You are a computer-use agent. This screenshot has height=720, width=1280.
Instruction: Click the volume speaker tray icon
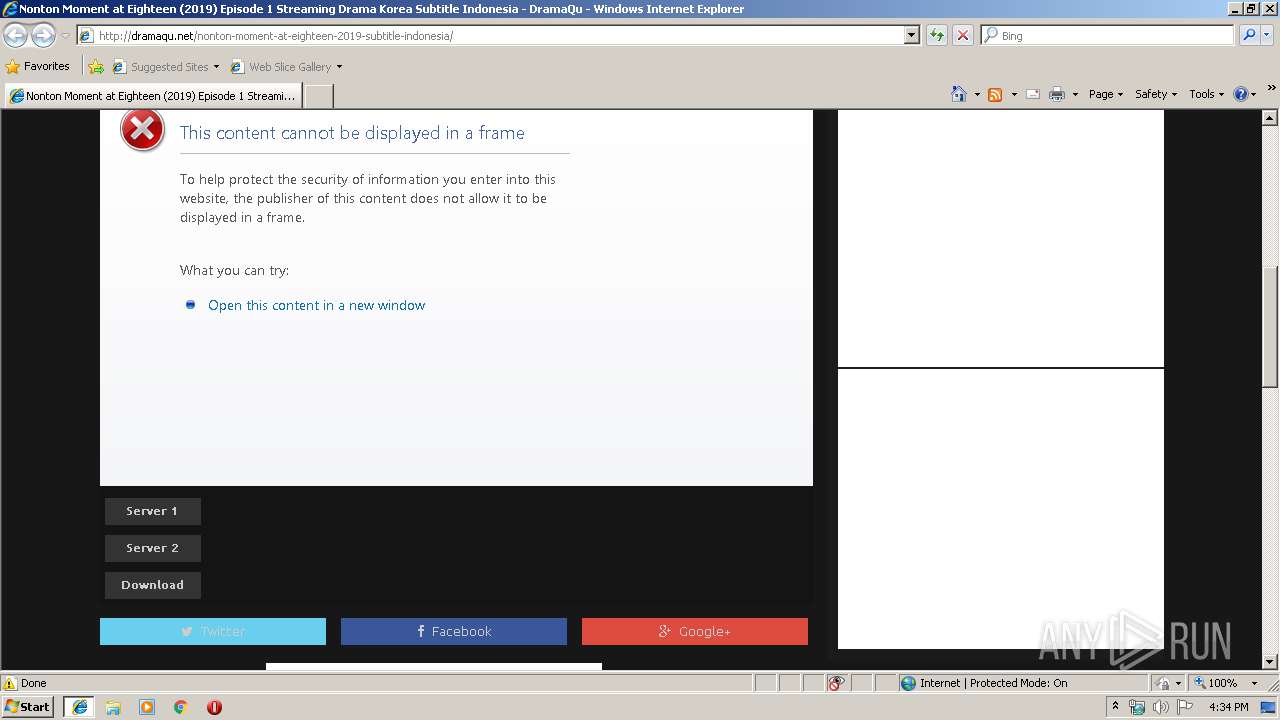click(1160, 707)
